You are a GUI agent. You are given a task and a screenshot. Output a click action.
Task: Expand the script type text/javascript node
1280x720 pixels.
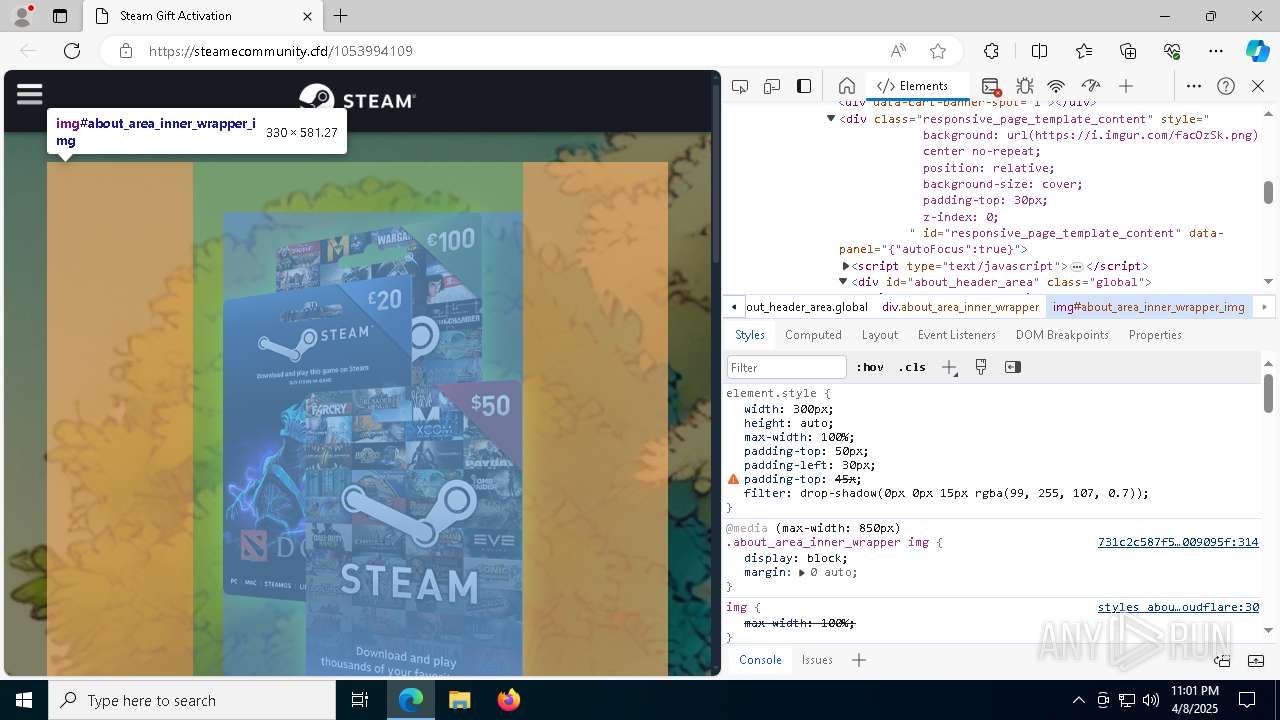tap(845, 266)
